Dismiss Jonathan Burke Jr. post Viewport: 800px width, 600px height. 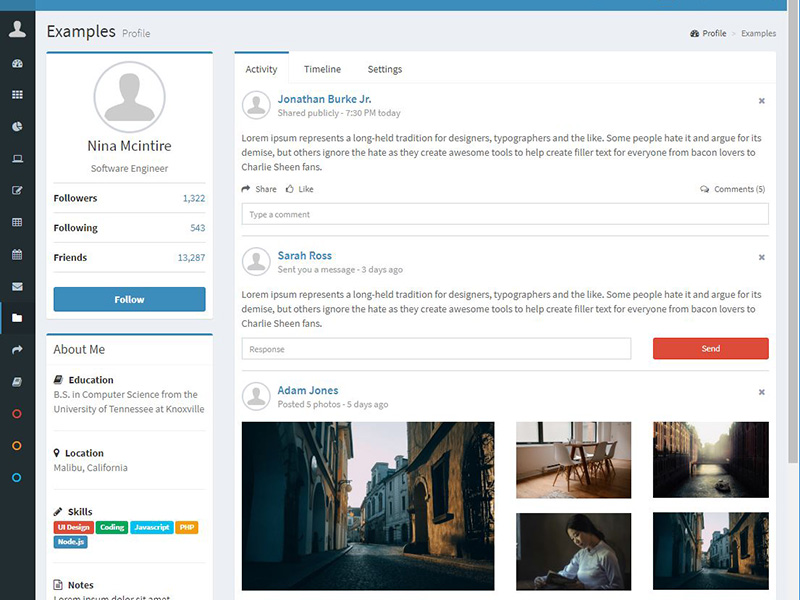762,101
